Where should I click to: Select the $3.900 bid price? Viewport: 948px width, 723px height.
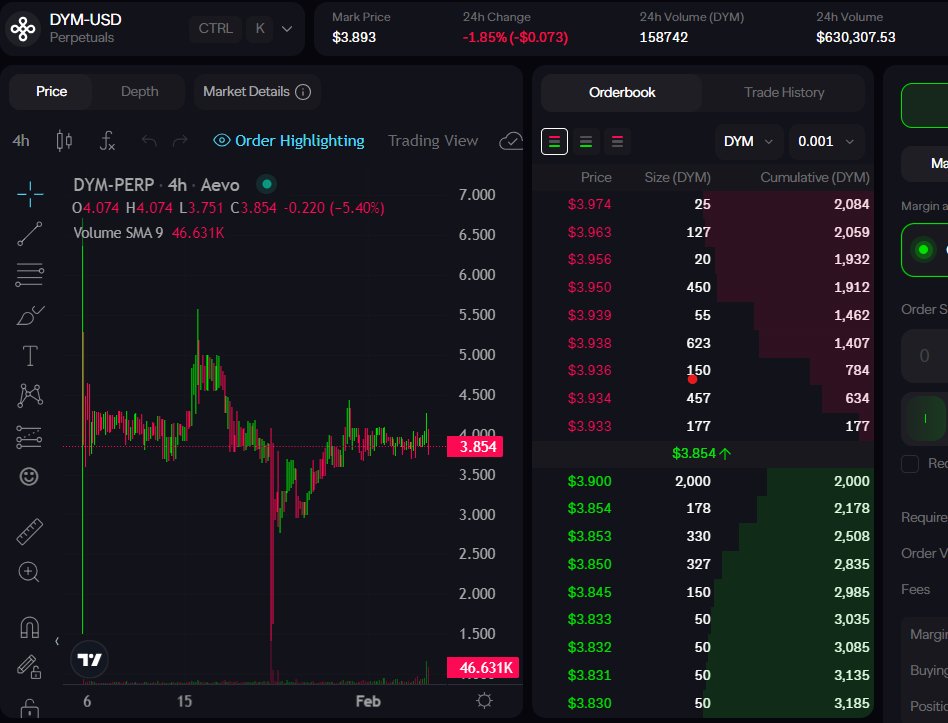click(x=589, y=481)
